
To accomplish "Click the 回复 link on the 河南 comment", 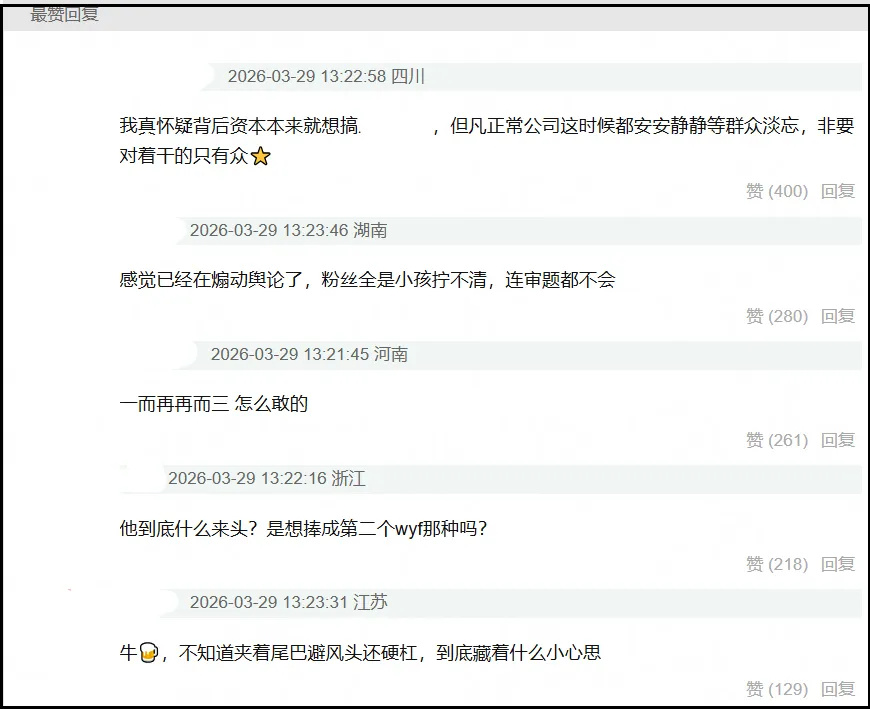I will 840,440.
